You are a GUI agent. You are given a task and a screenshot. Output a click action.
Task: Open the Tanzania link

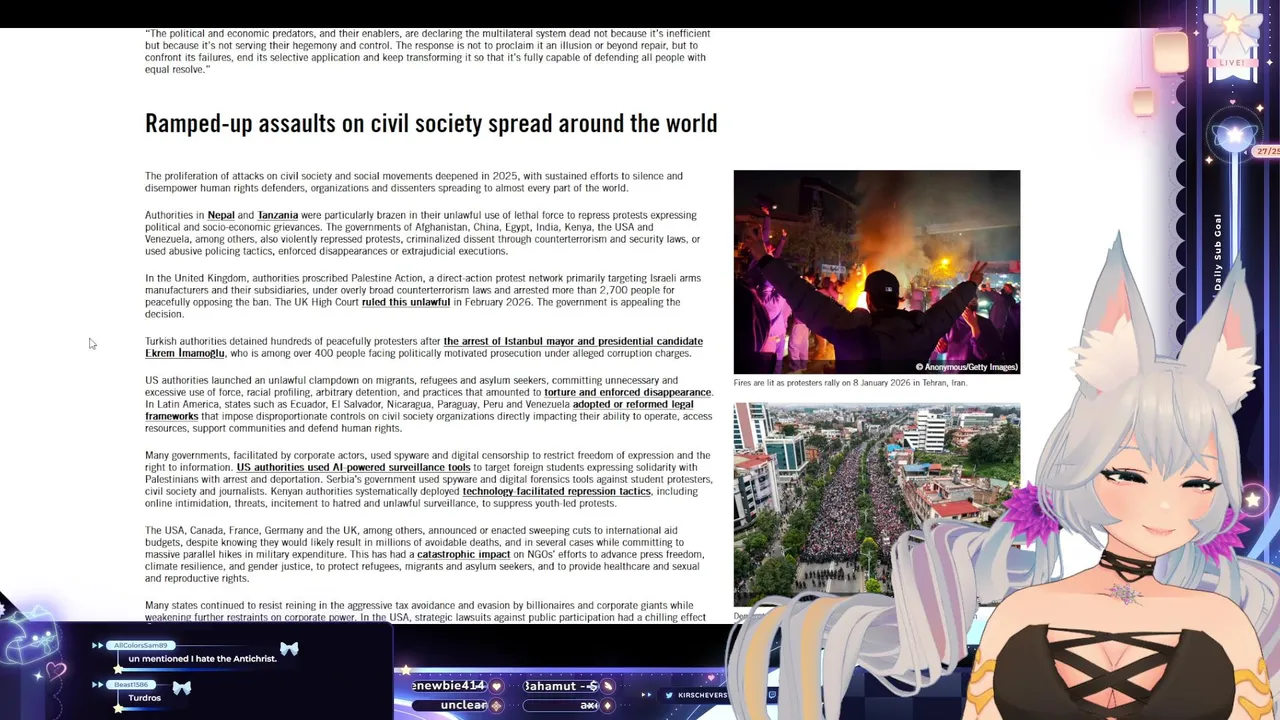pyautogui.click(x=278, y=215)
